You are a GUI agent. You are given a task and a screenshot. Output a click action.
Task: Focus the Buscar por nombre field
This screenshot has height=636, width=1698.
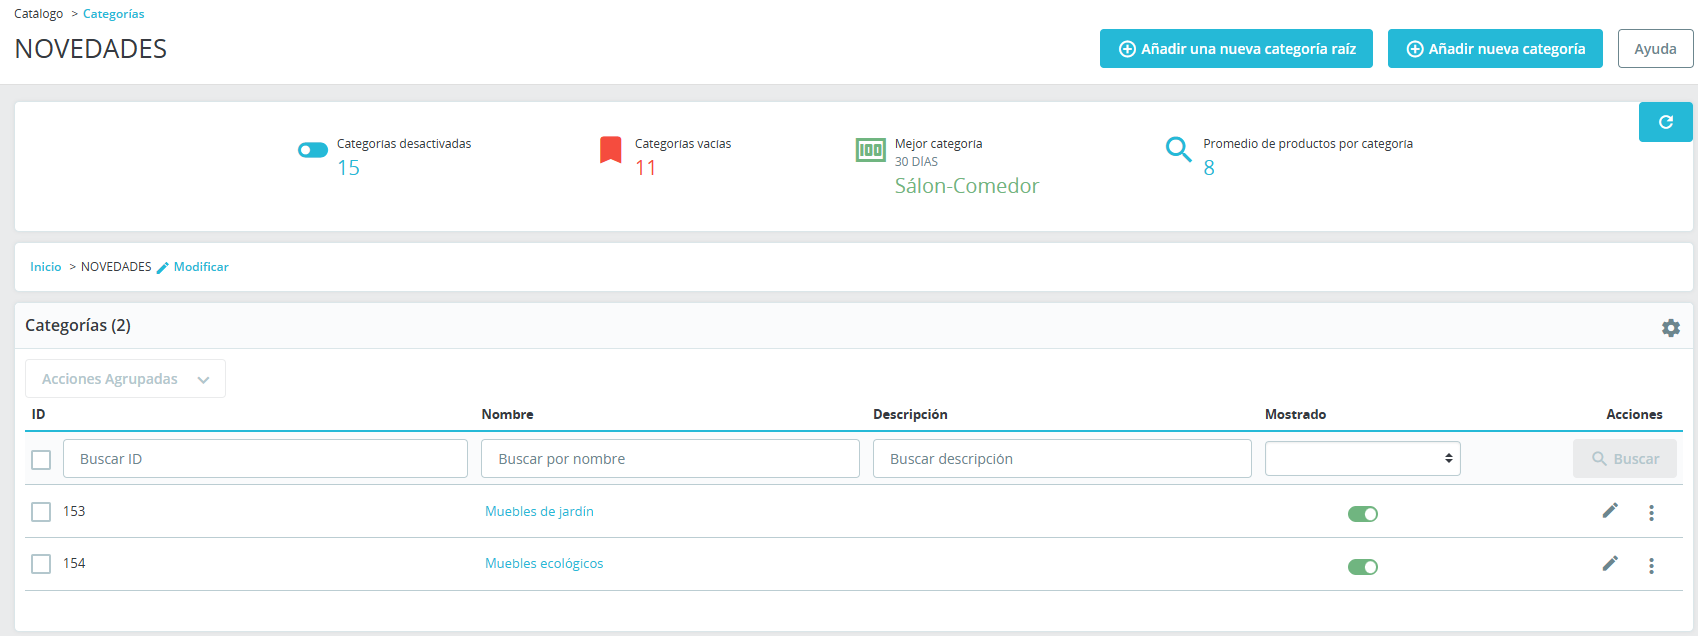tap(670, 459)
